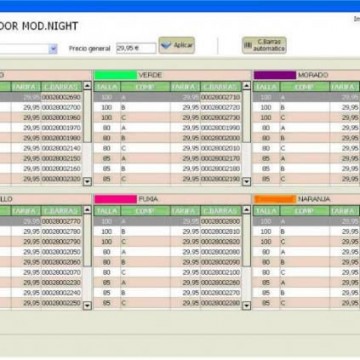Click TALLA header in MORADO table
This screenshot has height=360, width=360.
point(266,87)
